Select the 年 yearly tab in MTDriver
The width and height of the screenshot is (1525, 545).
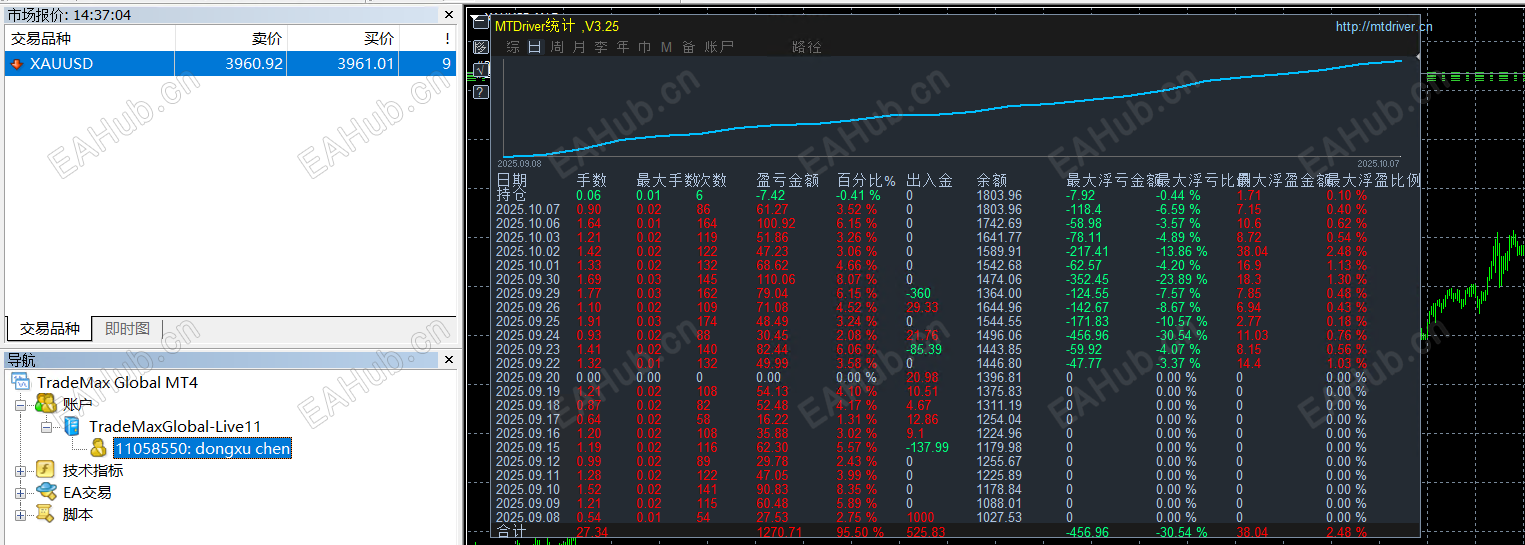(x=623, y=47)
